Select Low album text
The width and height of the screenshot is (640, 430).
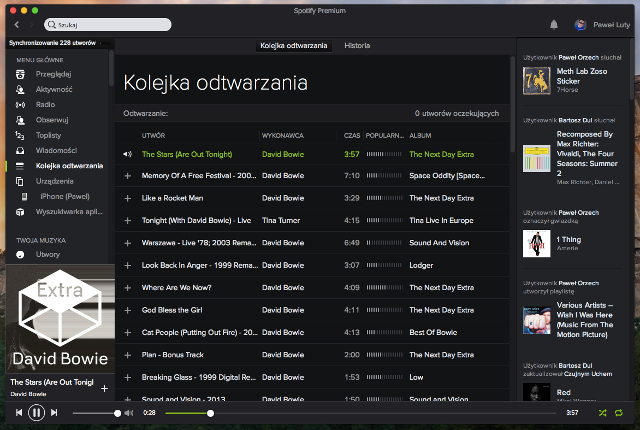tap(416, 378)
